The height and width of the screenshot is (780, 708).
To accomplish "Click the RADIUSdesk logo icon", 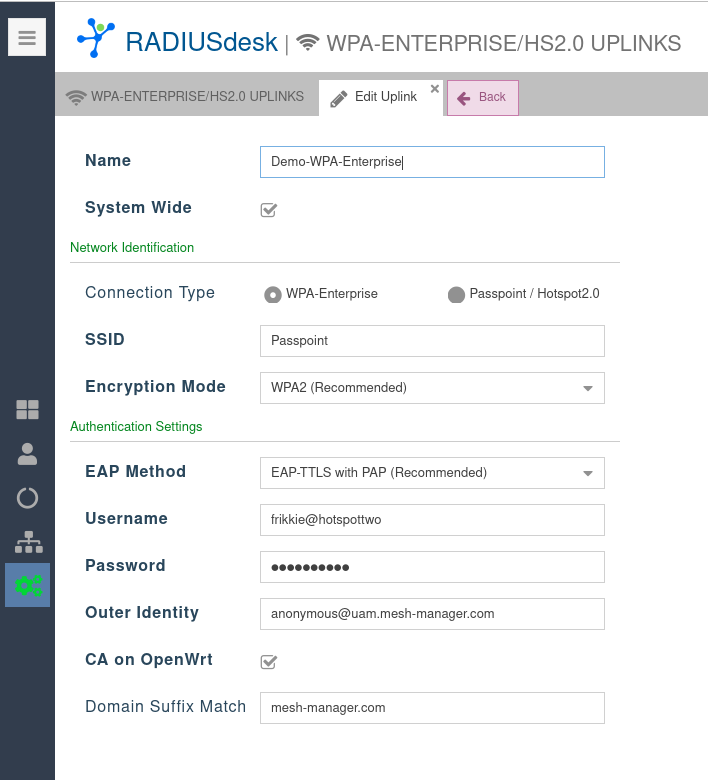I will click(96, 39).
